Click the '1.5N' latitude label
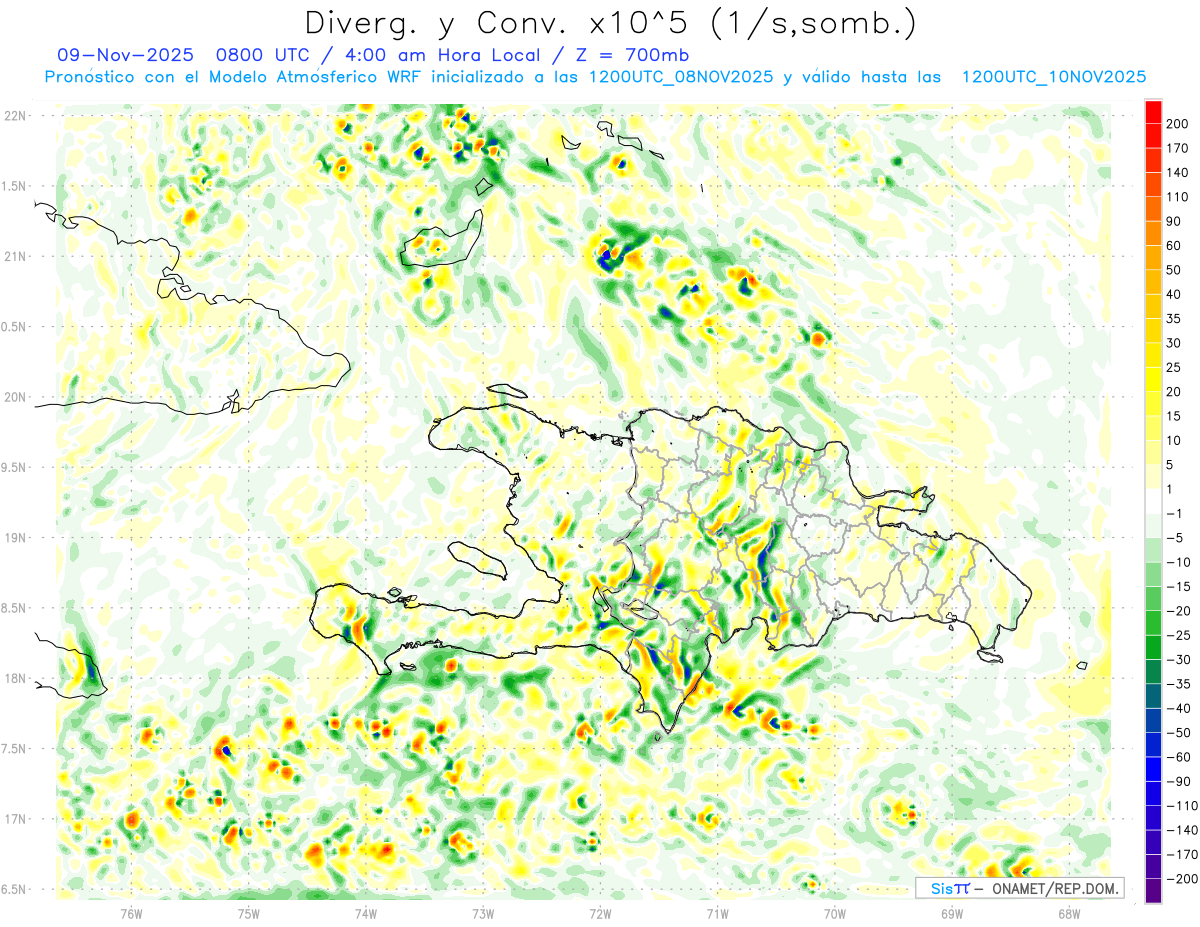Screen dimensions: 1200x927 point(15,186)
